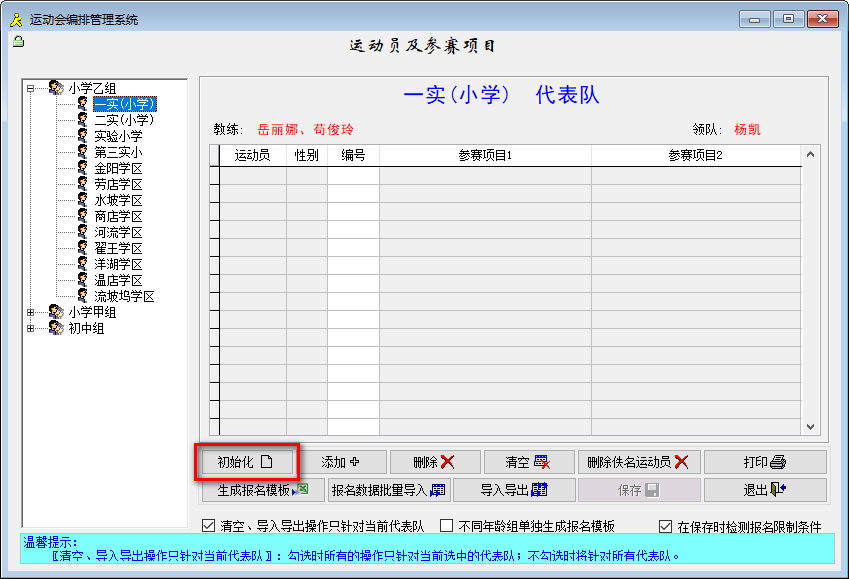This screenshot has width=849, height=579.
Task: Toggle 清空、导入导出操作只针对当前代表队 checkbox
Action: pyautogui.click(x=209, y=526)
